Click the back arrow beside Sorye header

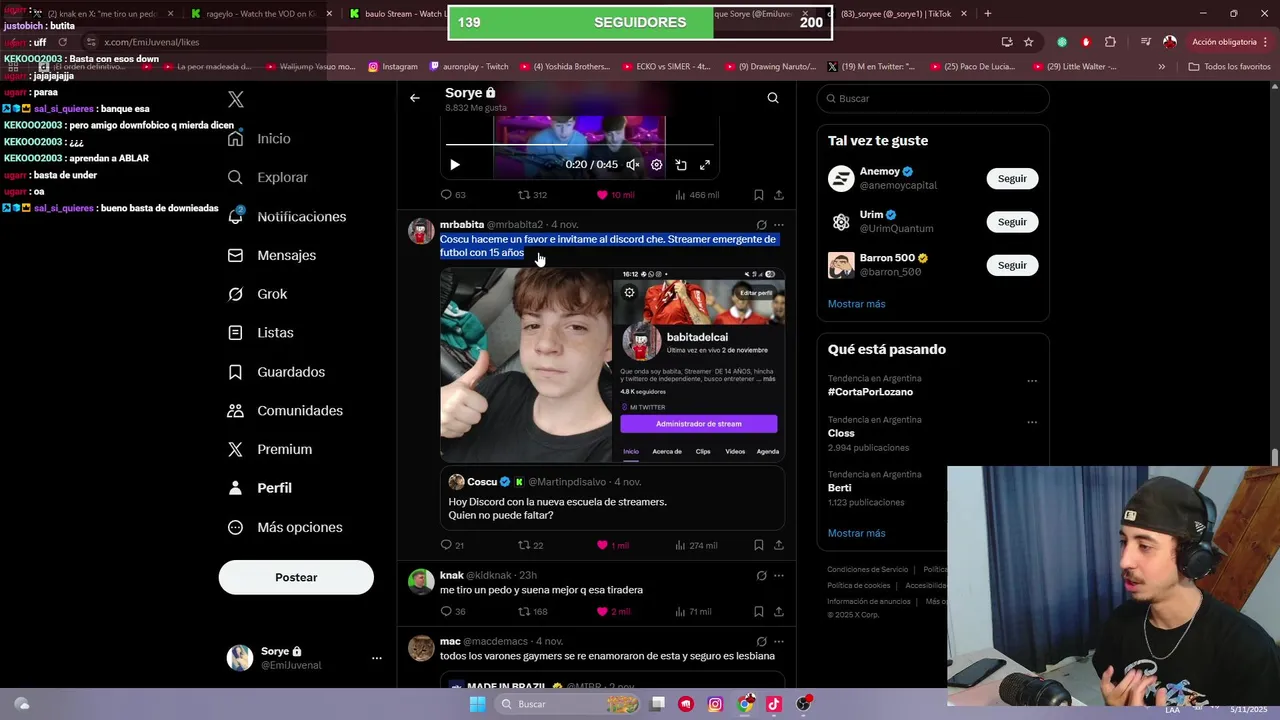click(415, 98)
